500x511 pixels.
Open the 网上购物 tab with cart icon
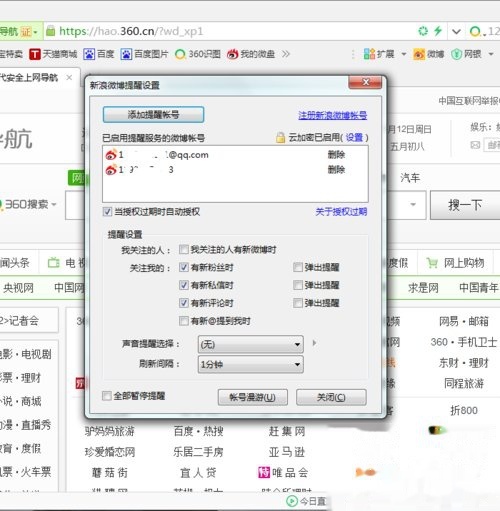click(x=456, y=263)
